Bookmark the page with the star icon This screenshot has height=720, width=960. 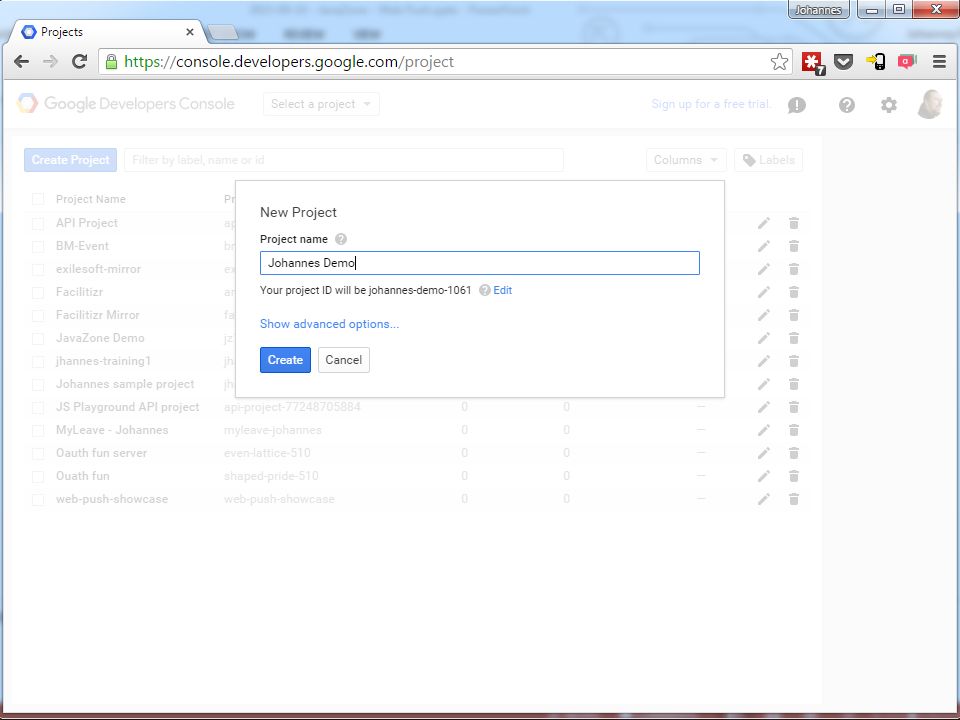pyautogui.click(x=779, y=61)
